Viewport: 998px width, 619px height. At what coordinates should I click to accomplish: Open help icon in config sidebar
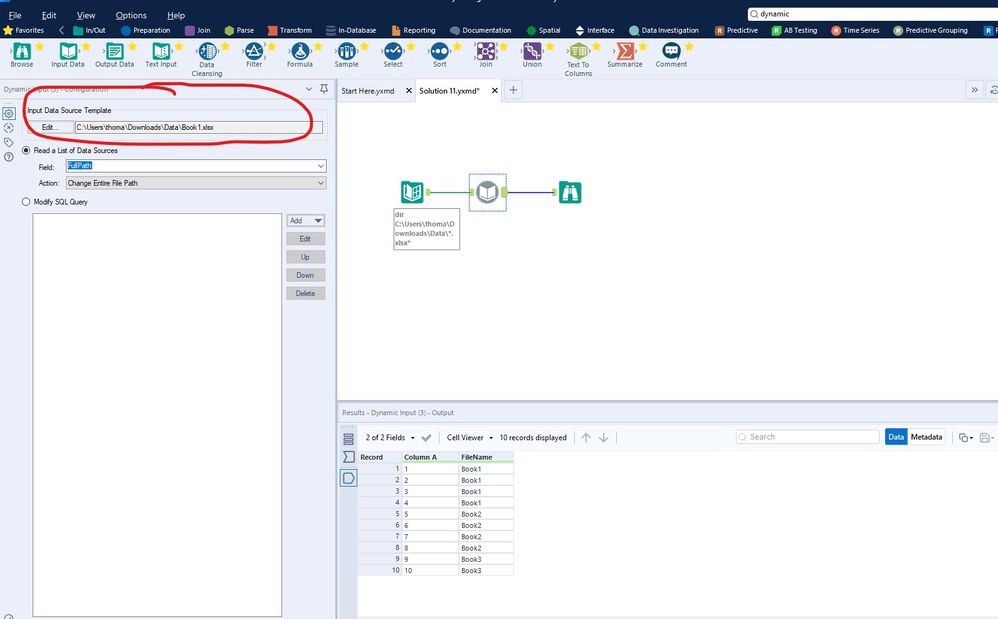coord(8,156)
